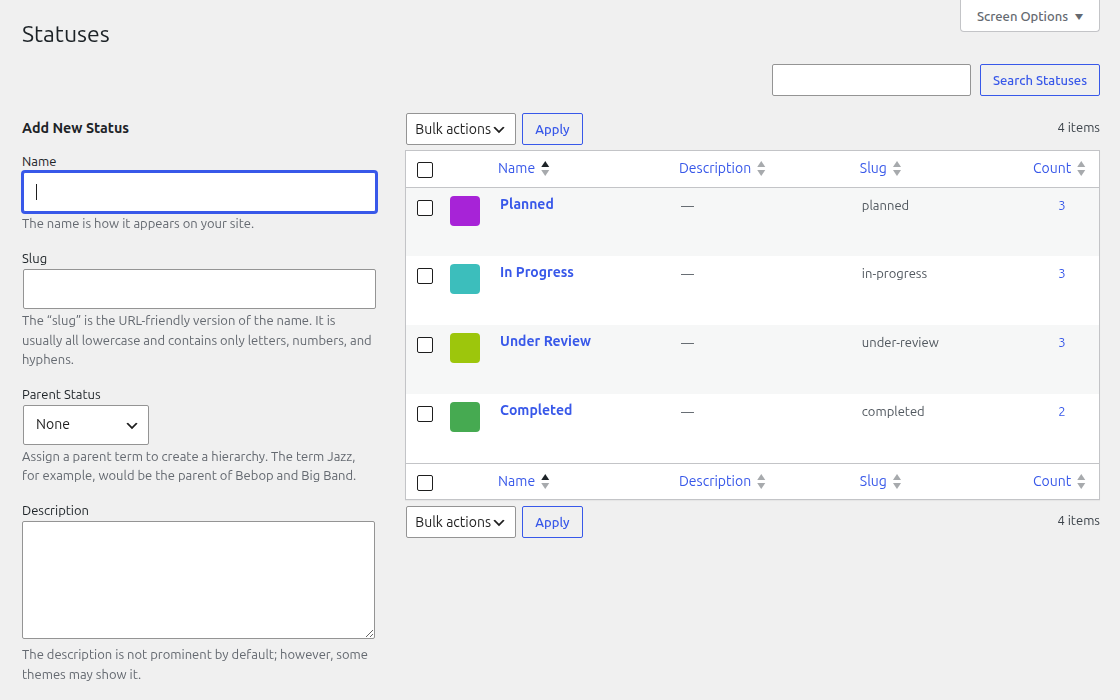Focus the Slug input field

(199, 289)
